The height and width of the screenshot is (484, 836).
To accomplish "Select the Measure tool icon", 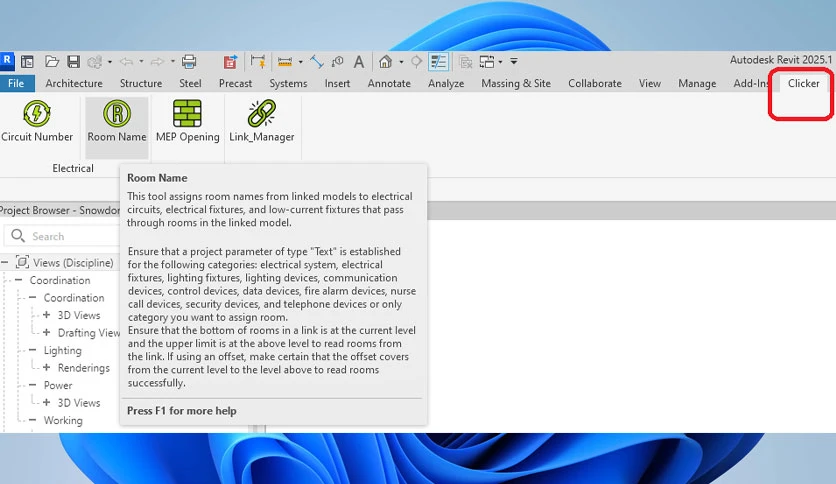I will (285, 62).
